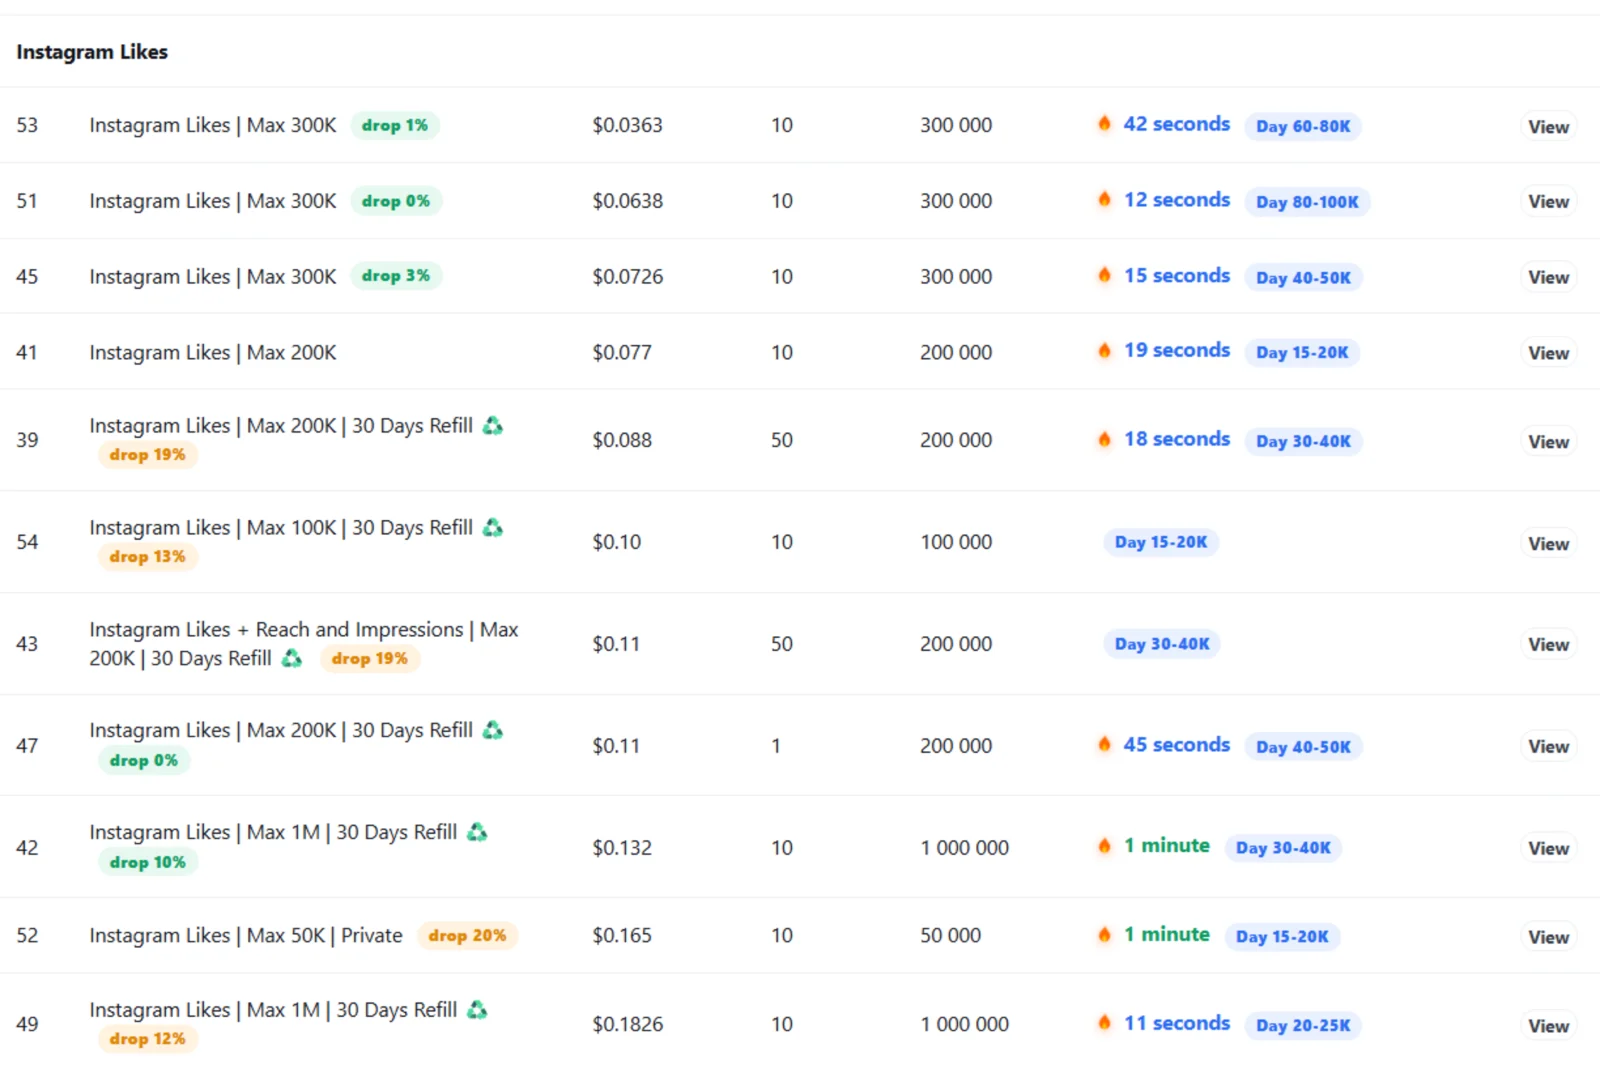Image resolution: width=1600 pixels, height=1073 pixels.
Task: Click flame icon next to 42 seconds
Action: coord(1104,124)
